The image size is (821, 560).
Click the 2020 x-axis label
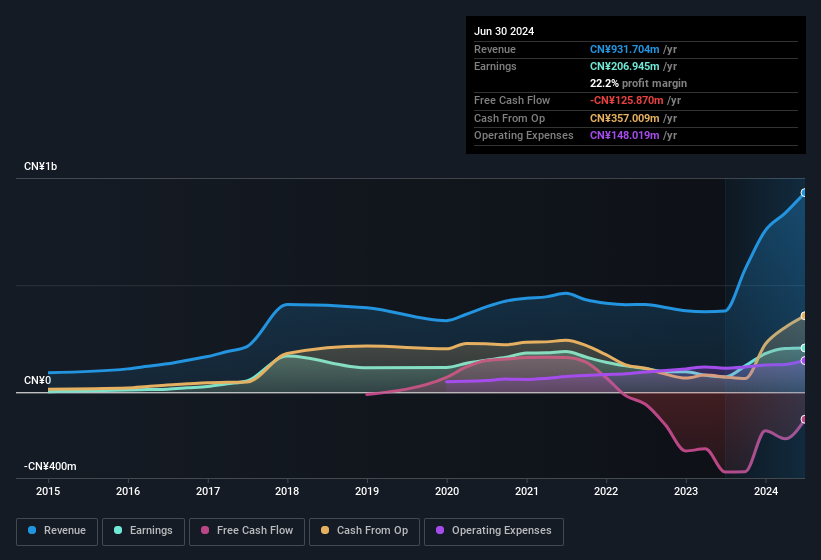[447, 491]
